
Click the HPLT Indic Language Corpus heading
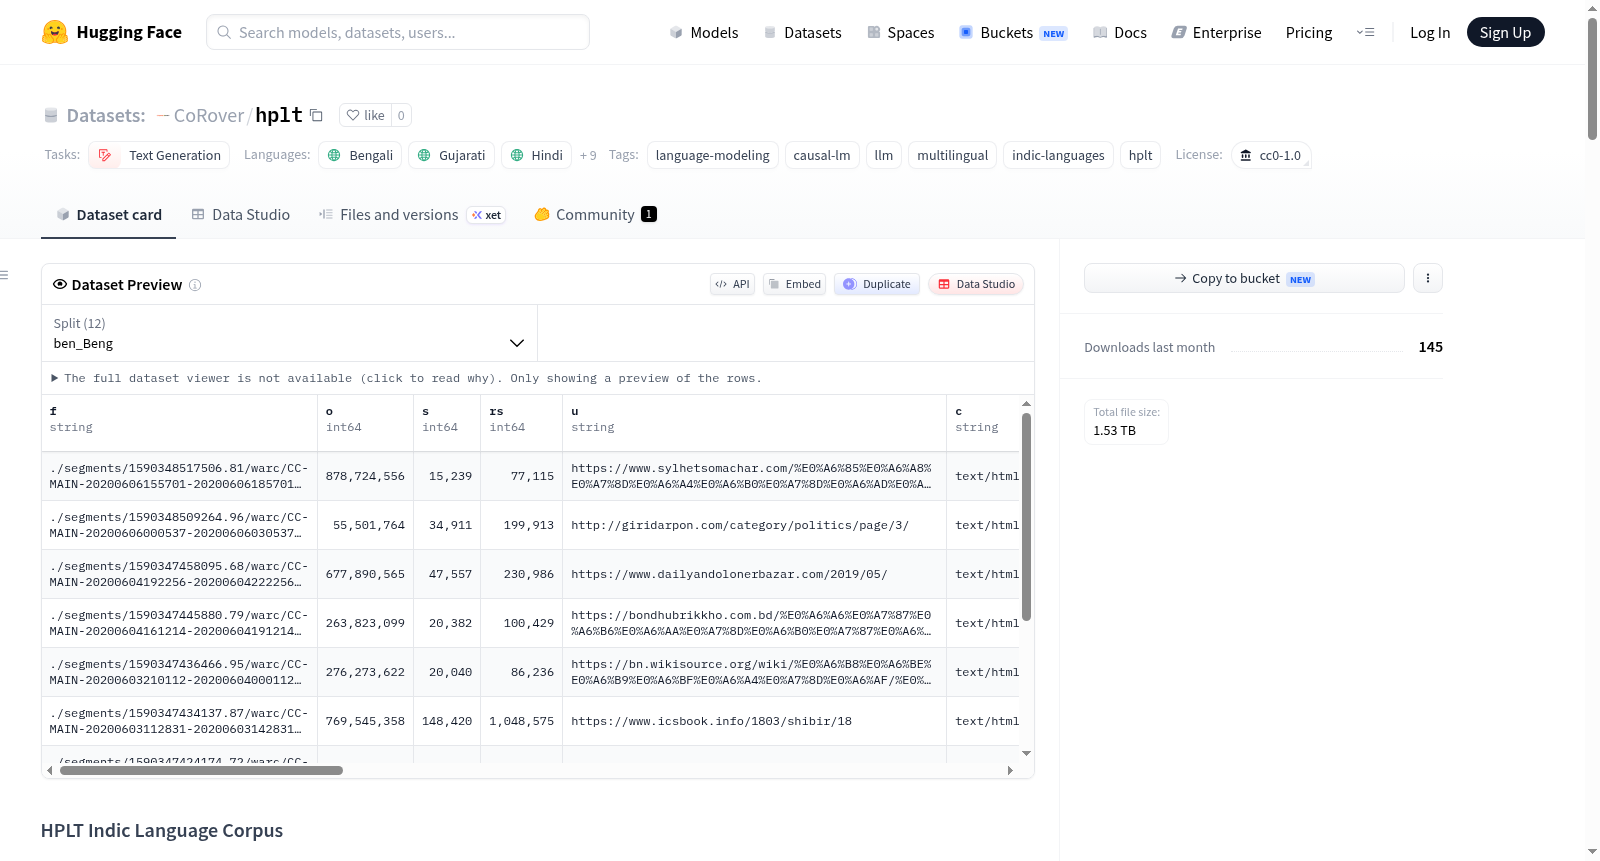coord(162,831)
